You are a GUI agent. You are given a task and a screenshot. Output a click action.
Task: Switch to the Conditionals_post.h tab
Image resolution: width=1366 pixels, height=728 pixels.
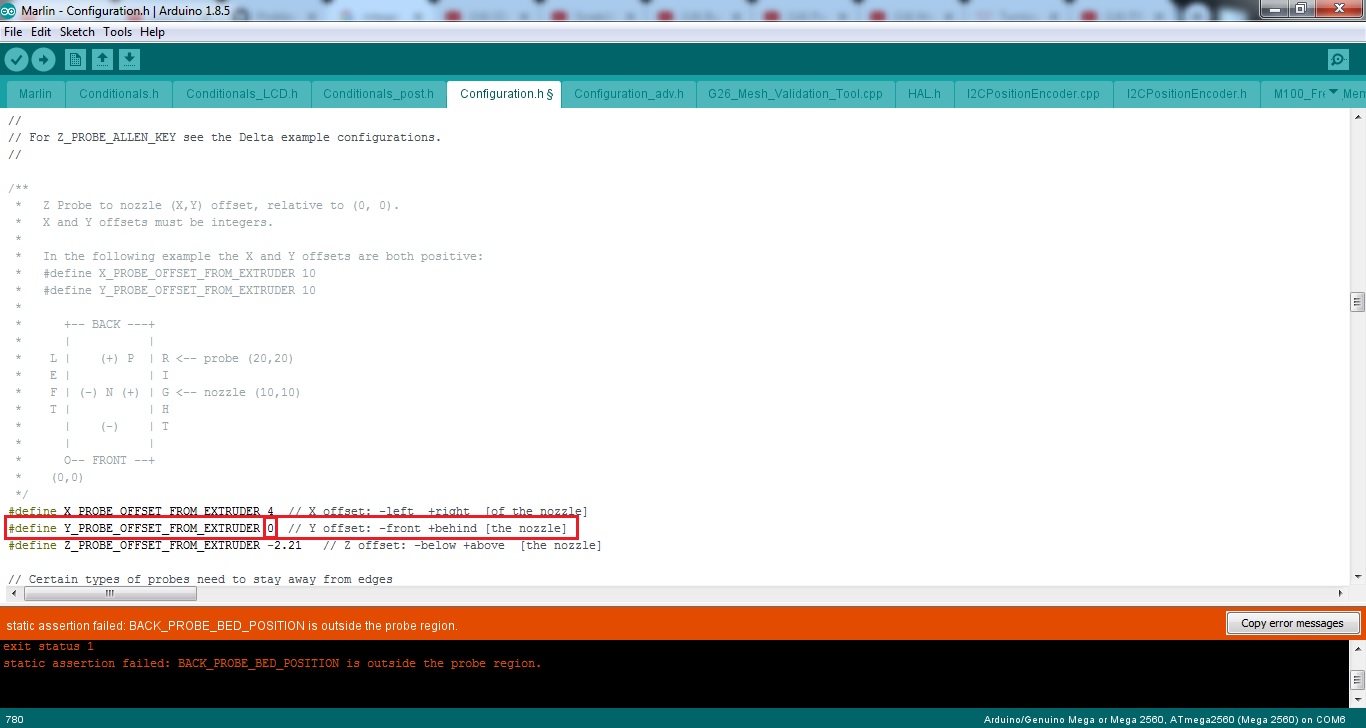pyautogui.click(x=378, y=94)
